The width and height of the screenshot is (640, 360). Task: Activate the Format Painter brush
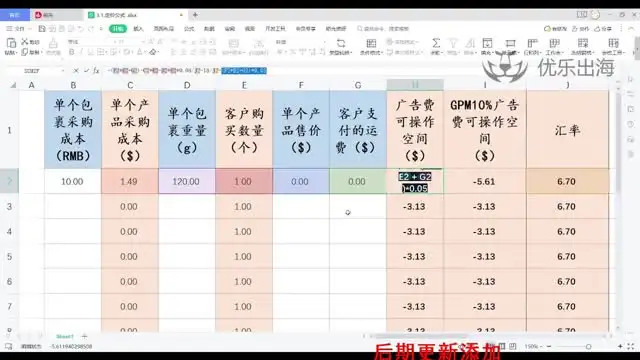tap(53, 43)
